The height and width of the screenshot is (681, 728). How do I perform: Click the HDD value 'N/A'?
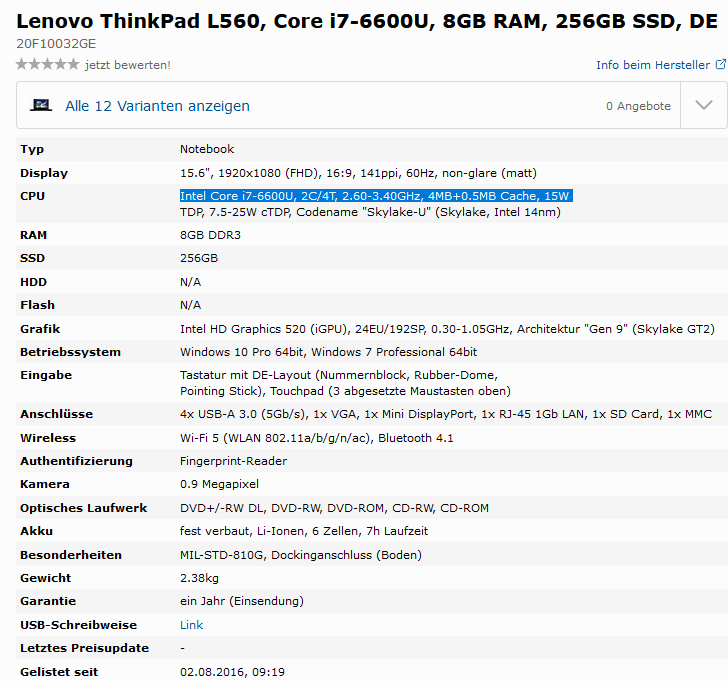[190, 282]
